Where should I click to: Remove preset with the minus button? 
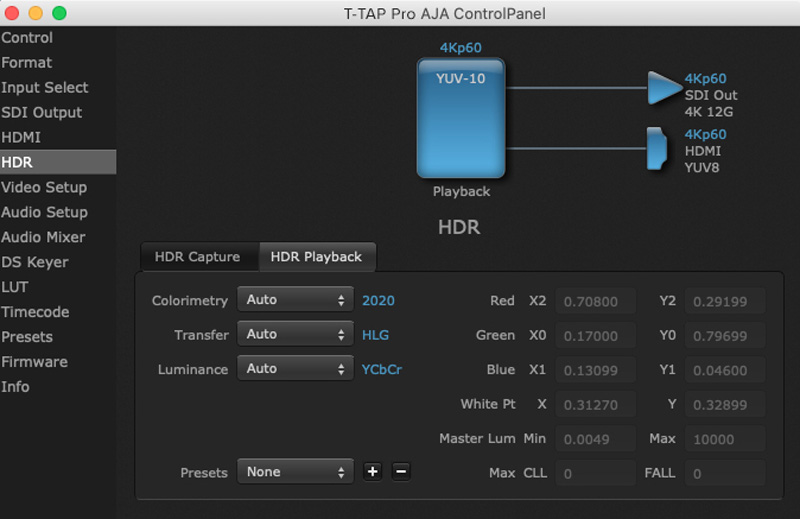coord(401,472)
